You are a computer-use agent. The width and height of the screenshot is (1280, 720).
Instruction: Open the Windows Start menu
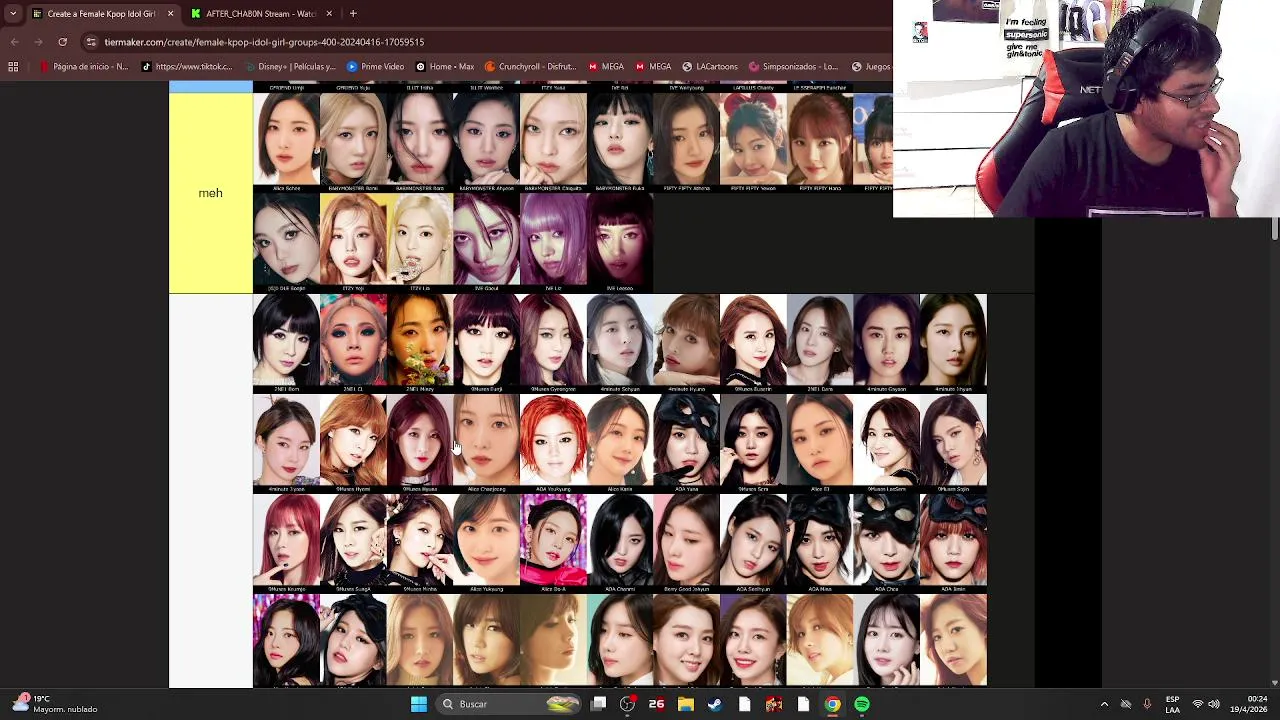[419, 704]
